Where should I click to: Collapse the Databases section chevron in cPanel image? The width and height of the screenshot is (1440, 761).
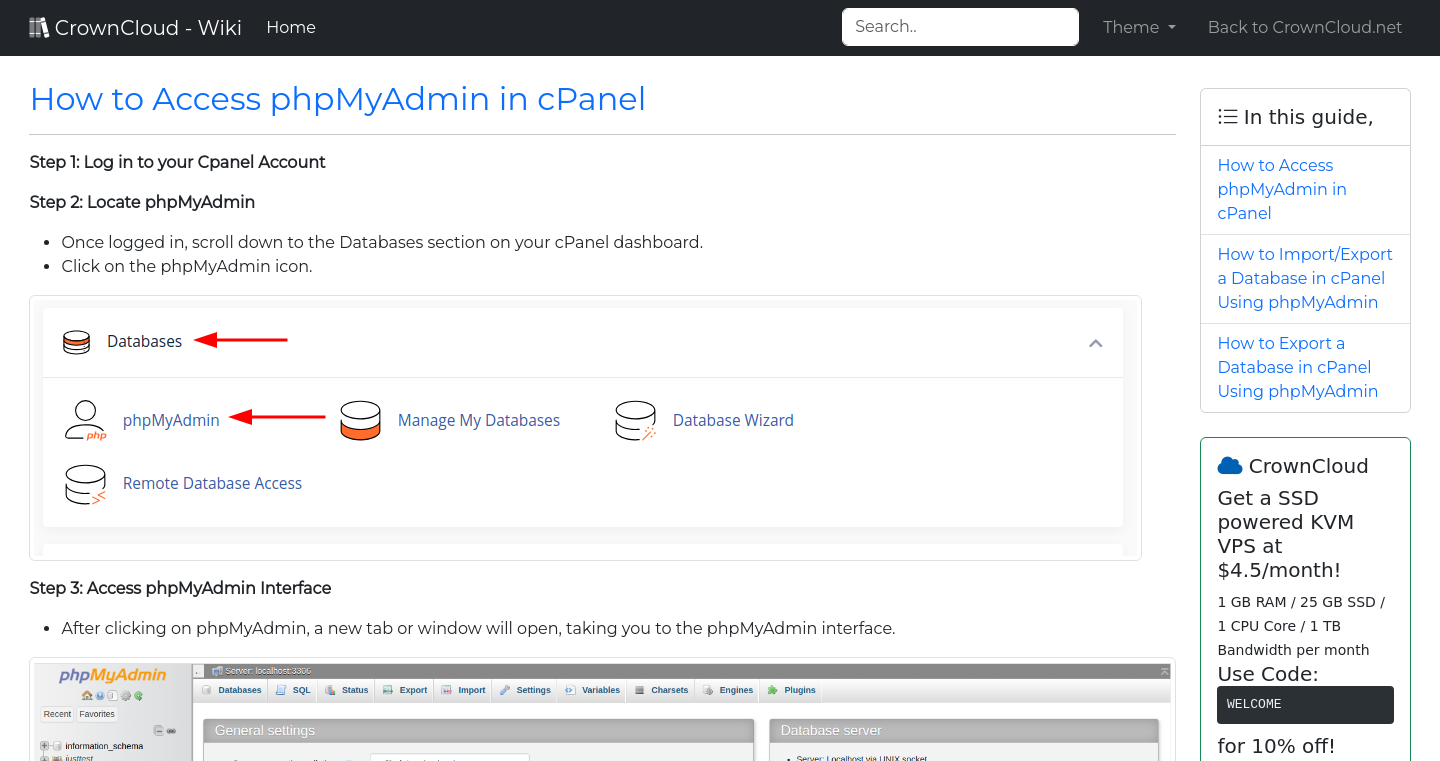[x=1096, y=343]
